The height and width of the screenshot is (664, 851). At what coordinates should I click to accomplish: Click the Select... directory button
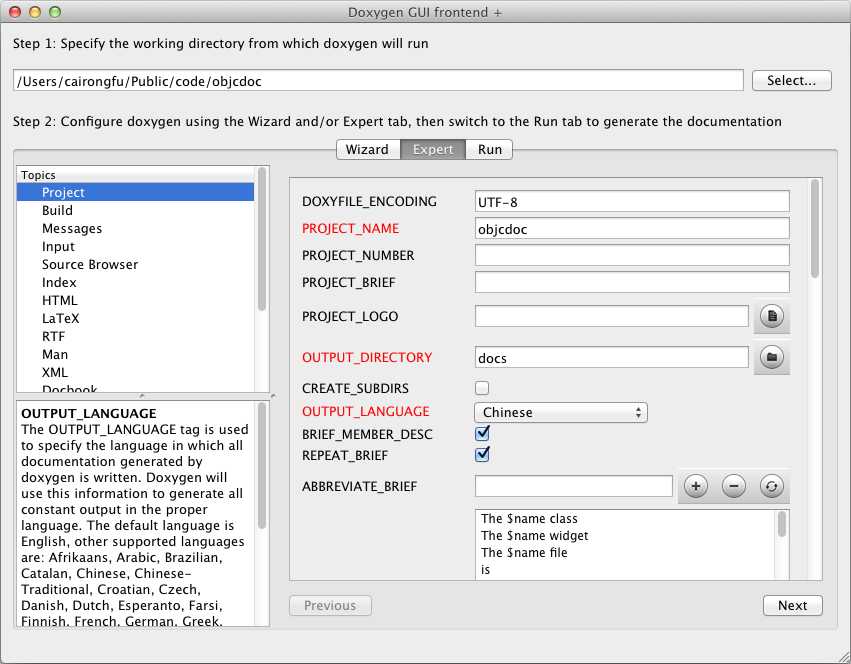point(791,80)
